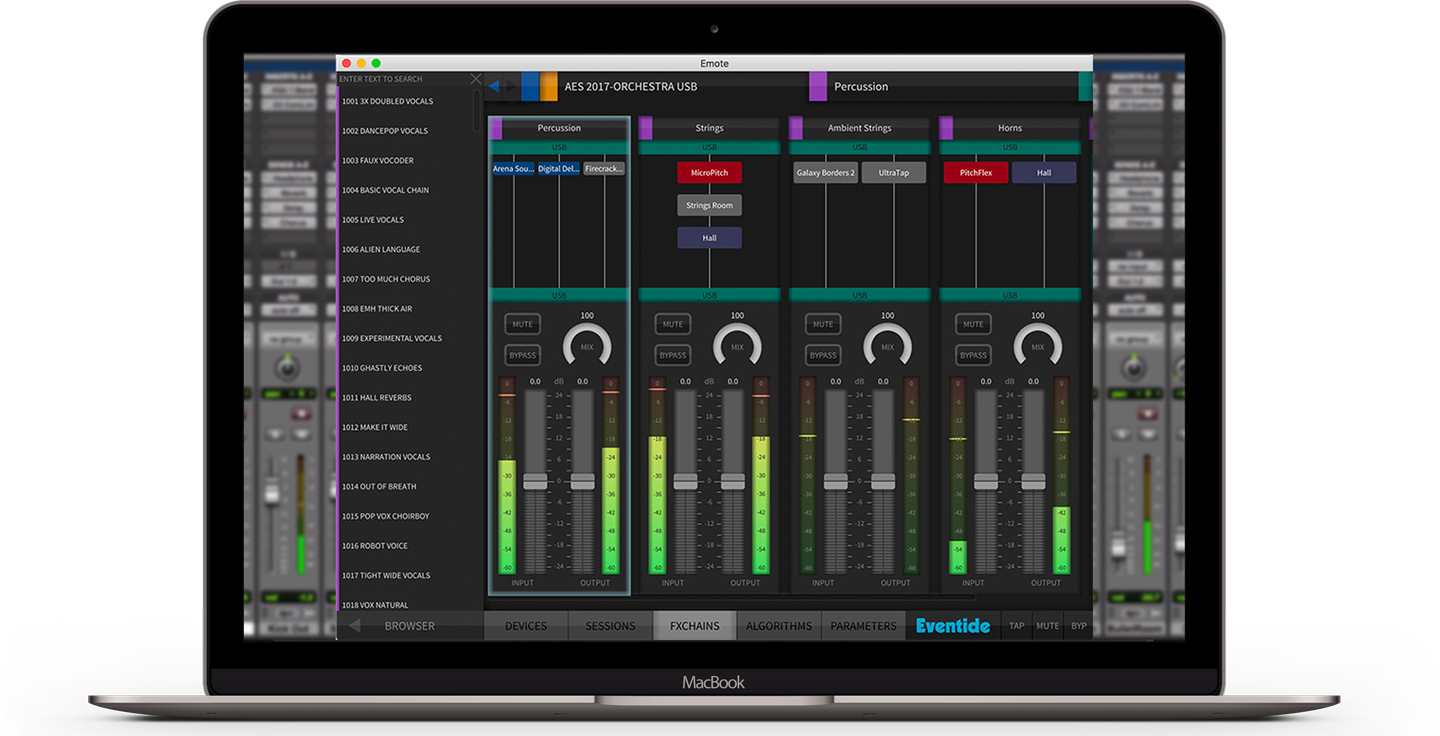The image size is (1440, 736).
Task: Switch to the FXCHAINS tab
Action: 695,626
